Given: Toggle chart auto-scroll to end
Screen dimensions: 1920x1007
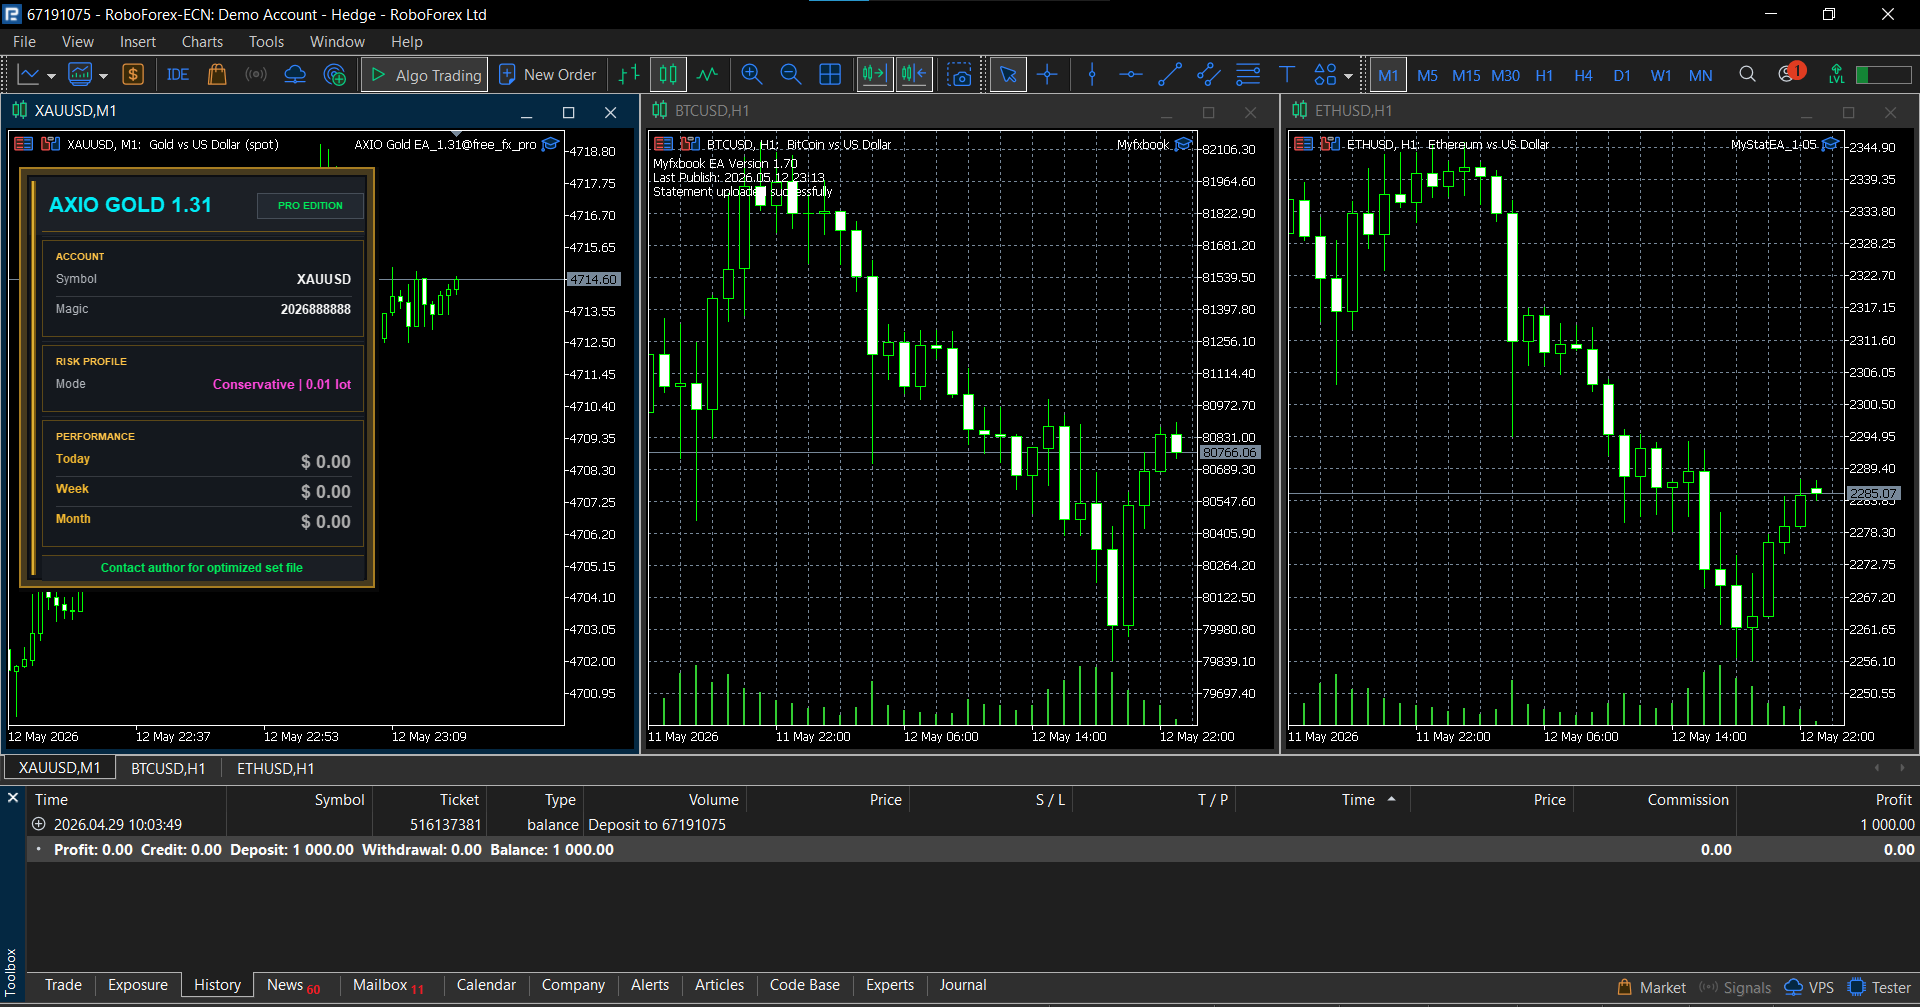Looking at the screenshot, I should tap(875, 75).
